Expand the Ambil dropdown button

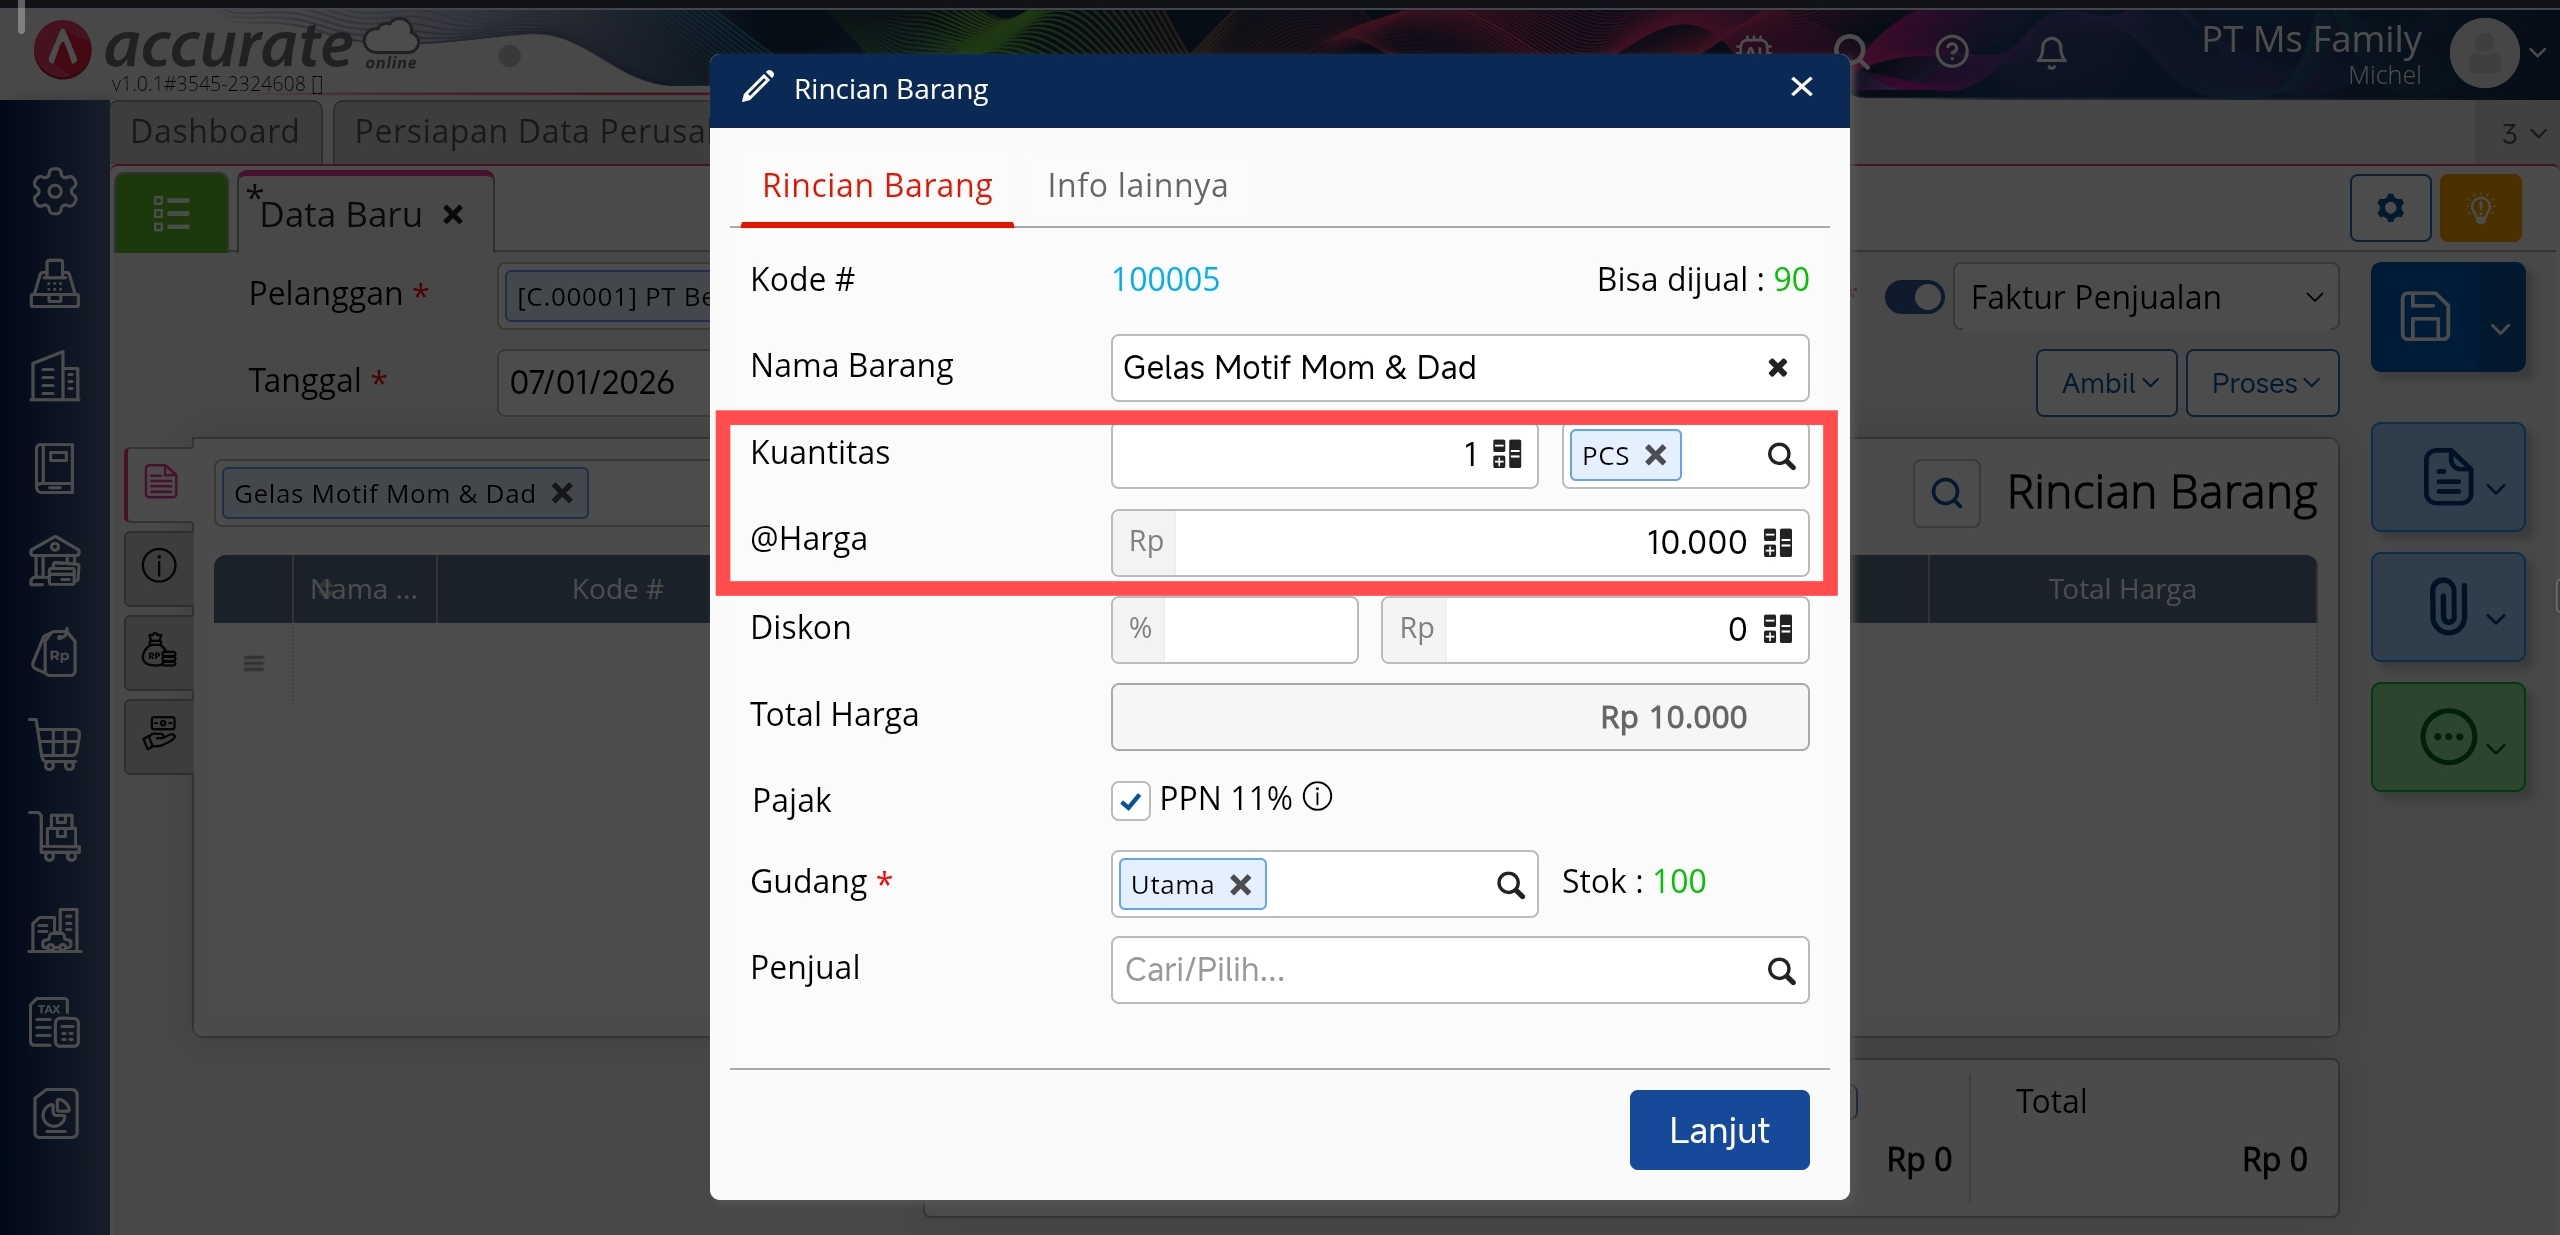point(2107,383)
